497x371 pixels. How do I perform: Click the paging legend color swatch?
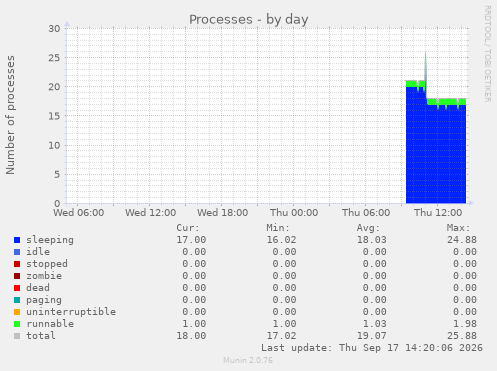17,300
